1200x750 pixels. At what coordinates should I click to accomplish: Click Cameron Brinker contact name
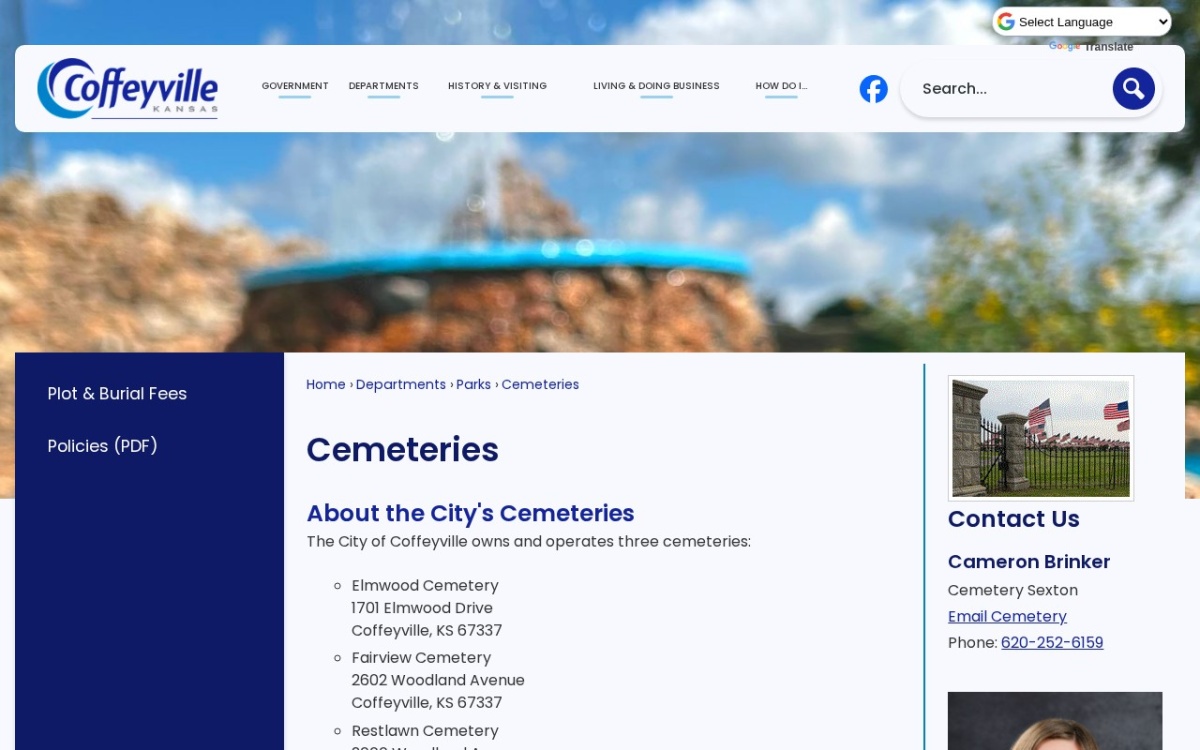[1029, 562]
